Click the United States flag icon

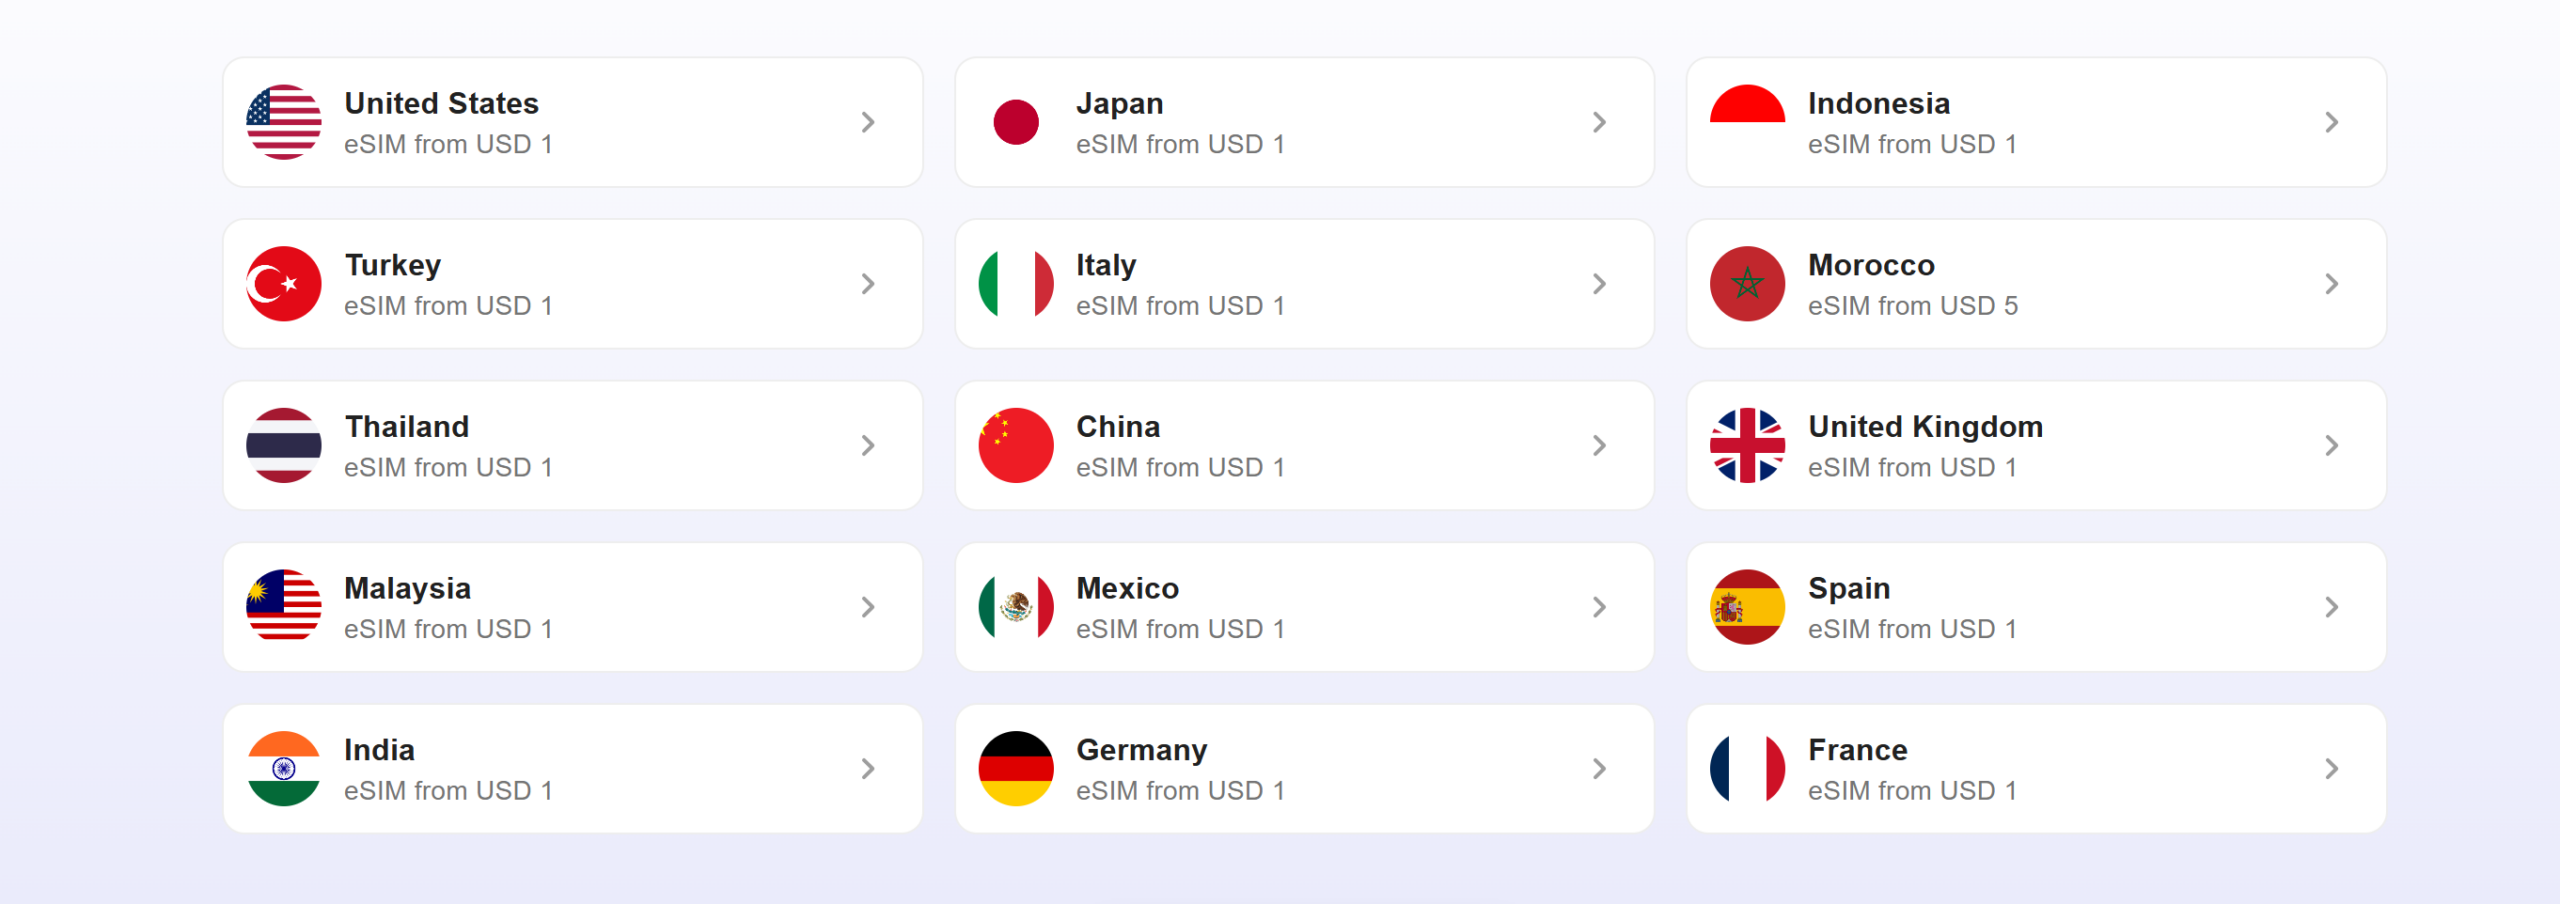[x=284, y=122]
